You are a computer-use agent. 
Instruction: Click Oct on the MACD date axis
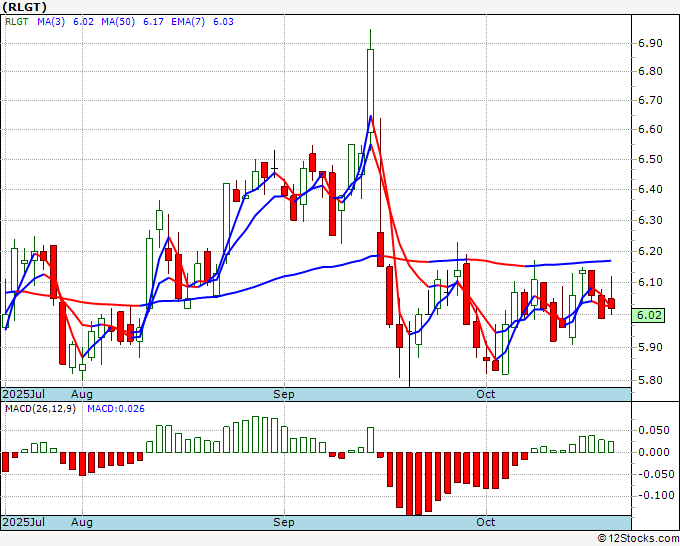[485, 522]
